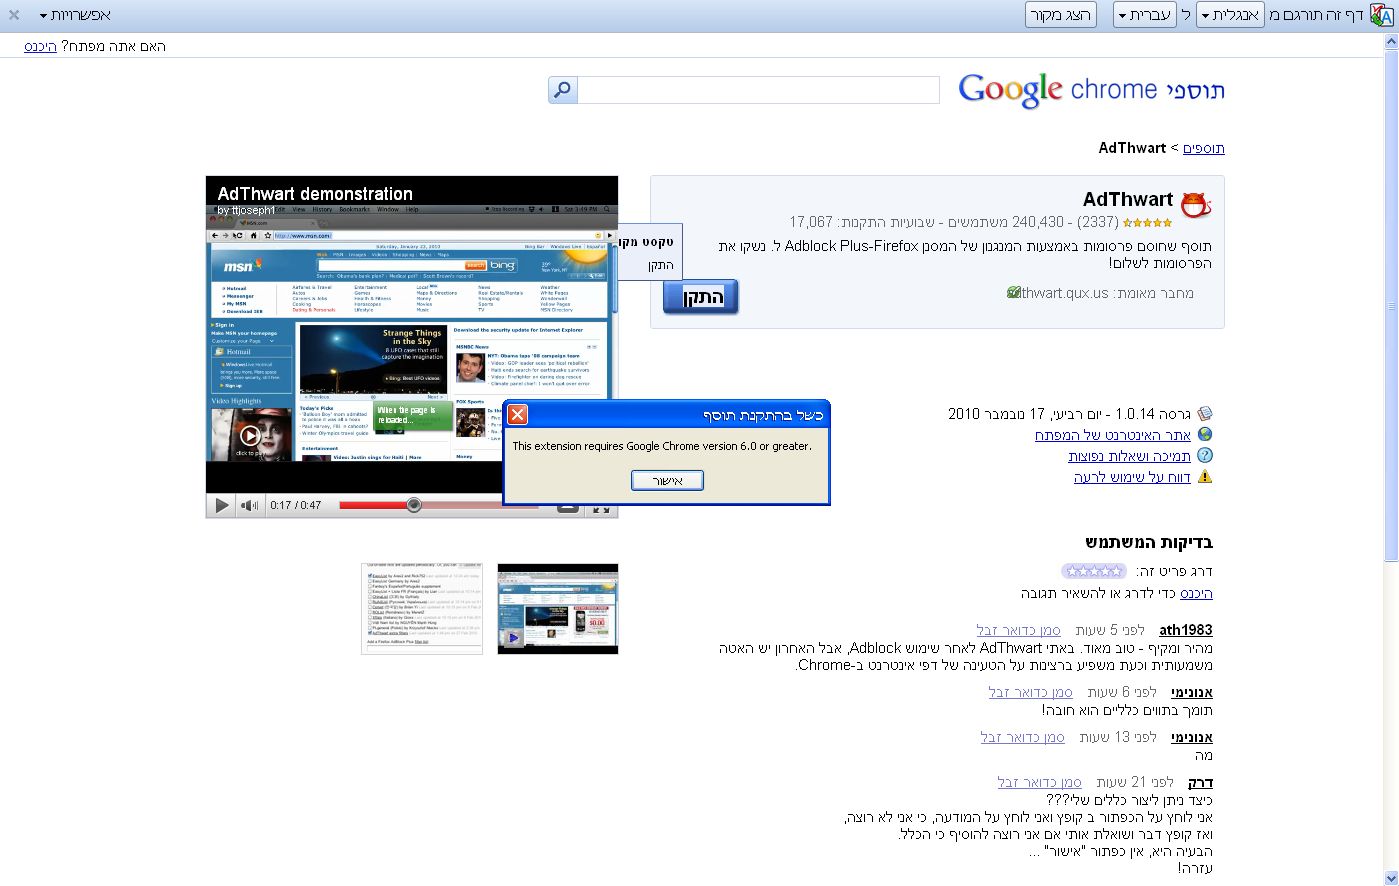The width and height of the screenshot is (1399, 886).
Task: Click the AdThwart extension name heading
Action: coord(1128,199)
